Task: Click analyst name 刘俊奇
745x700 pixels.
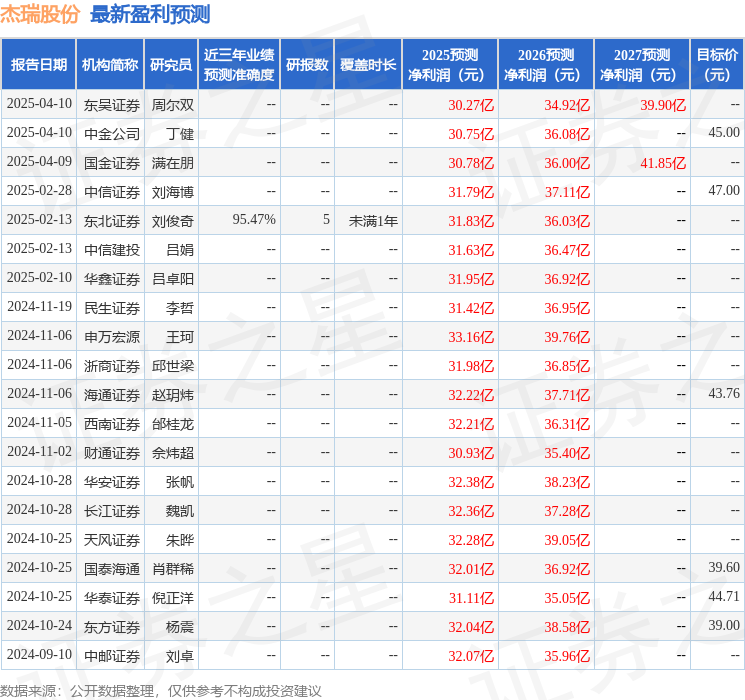Action: coord(173,221)
